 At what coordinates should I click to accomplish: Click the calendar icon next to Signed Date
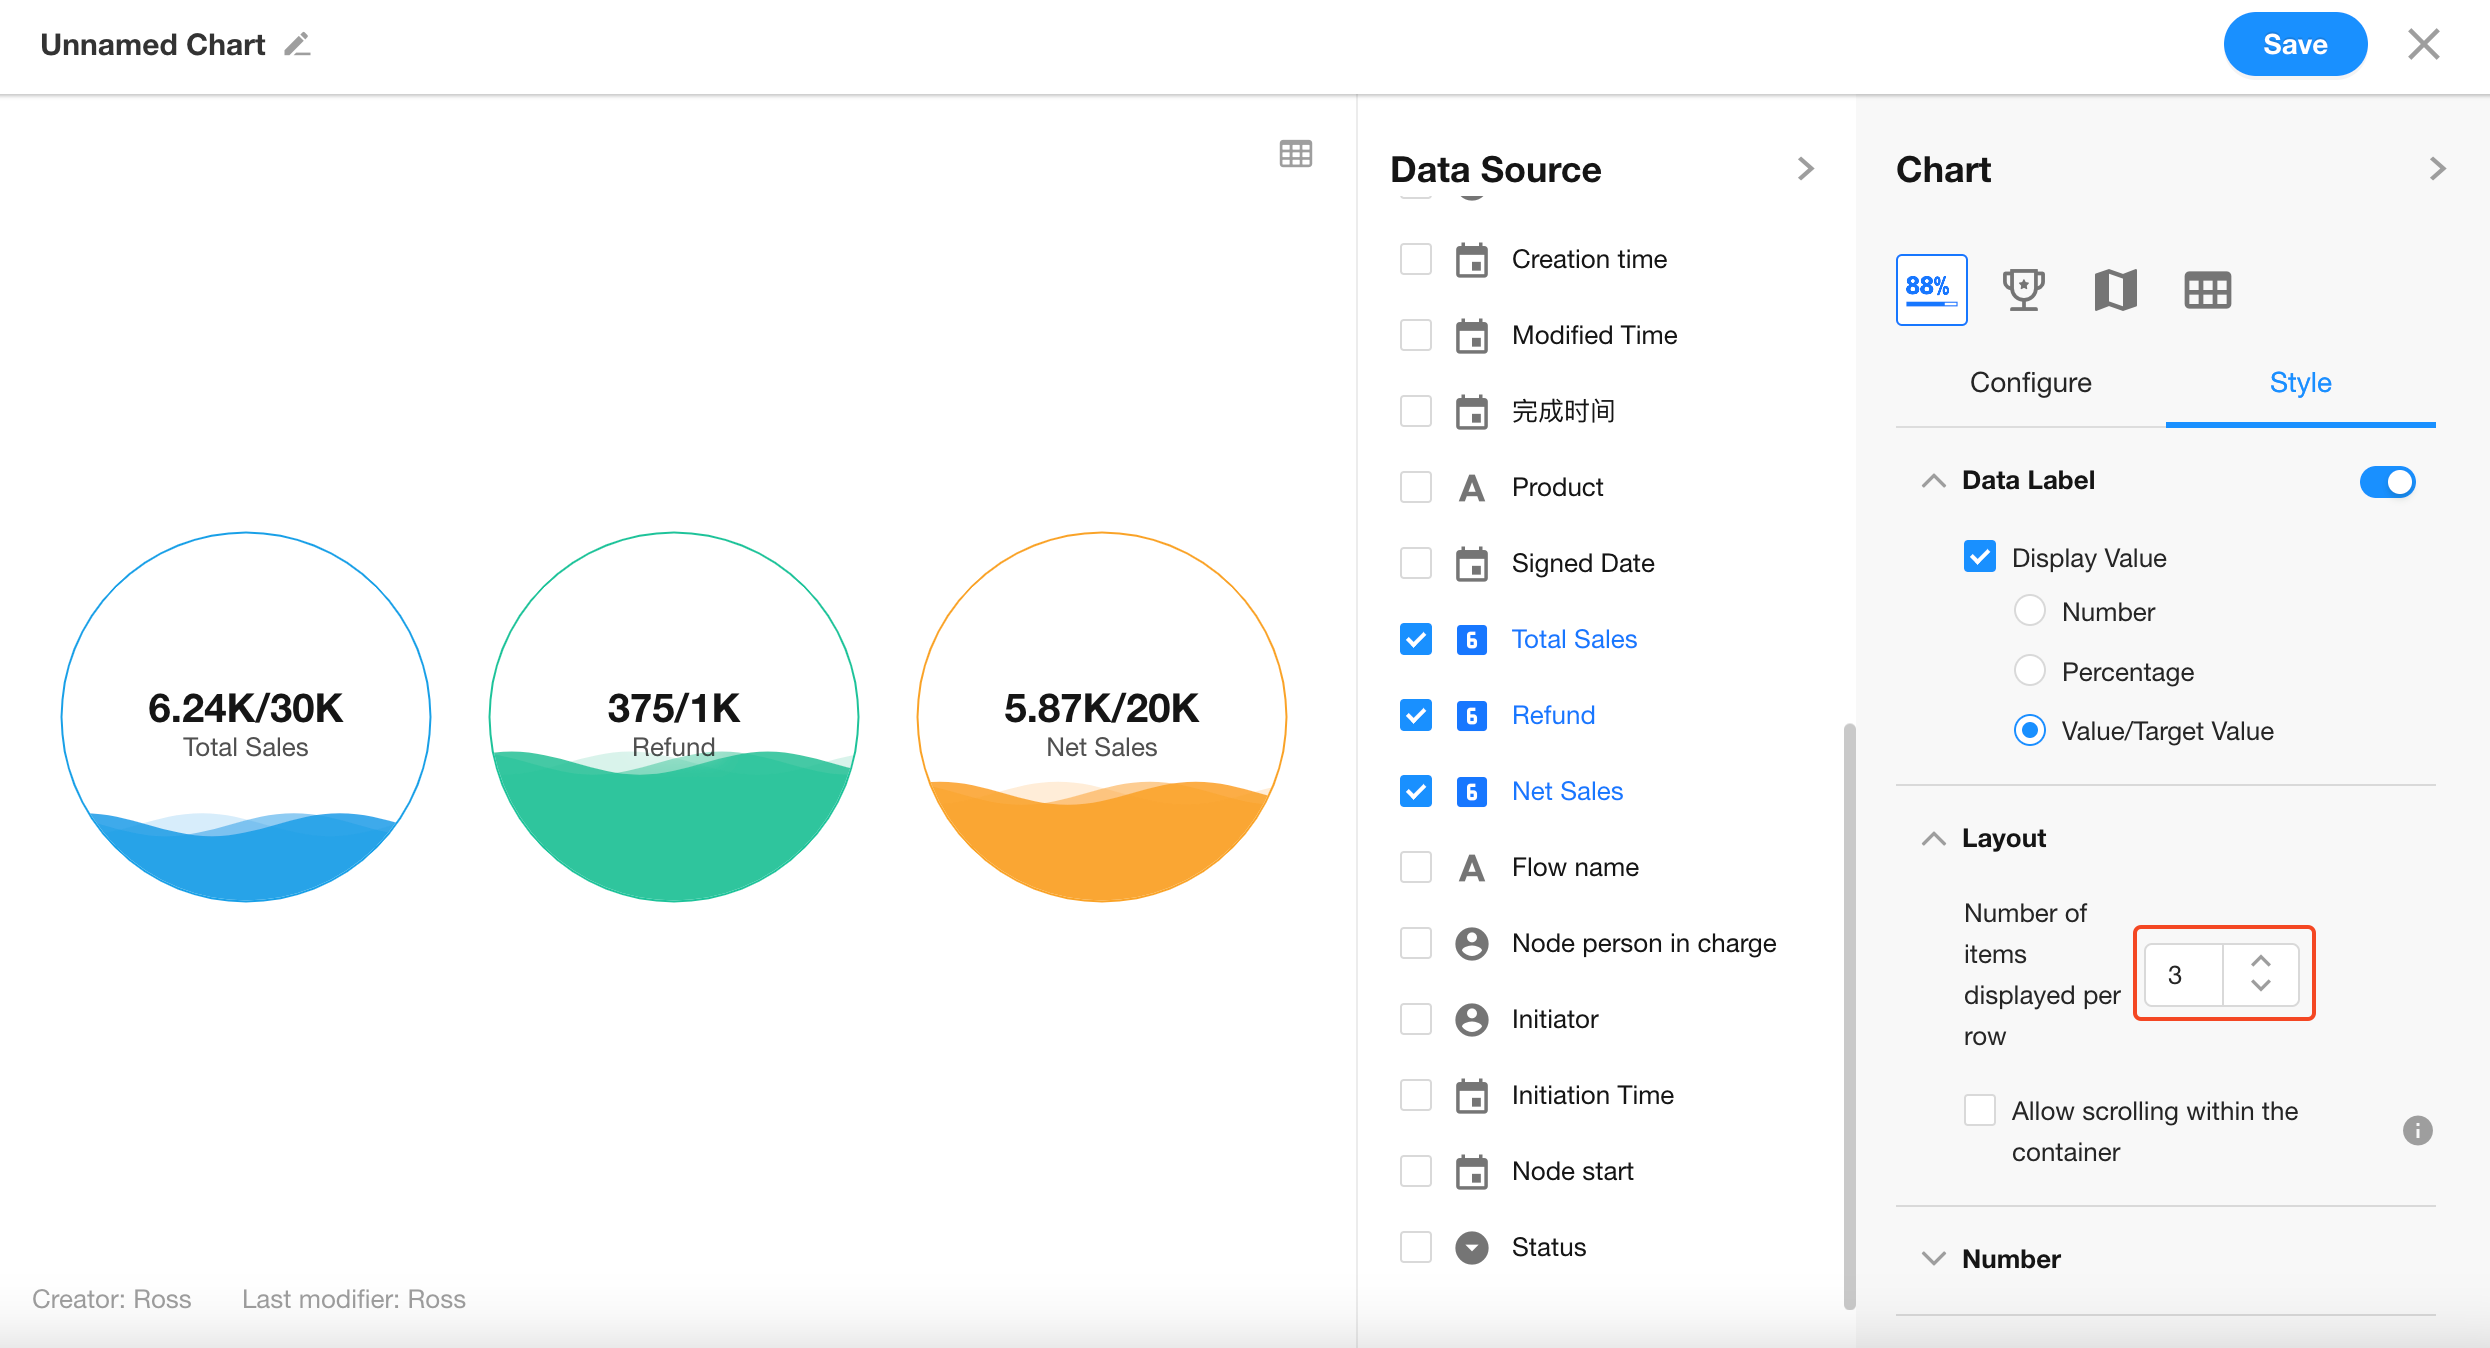pyautogui.click(x=1471, y=564)
